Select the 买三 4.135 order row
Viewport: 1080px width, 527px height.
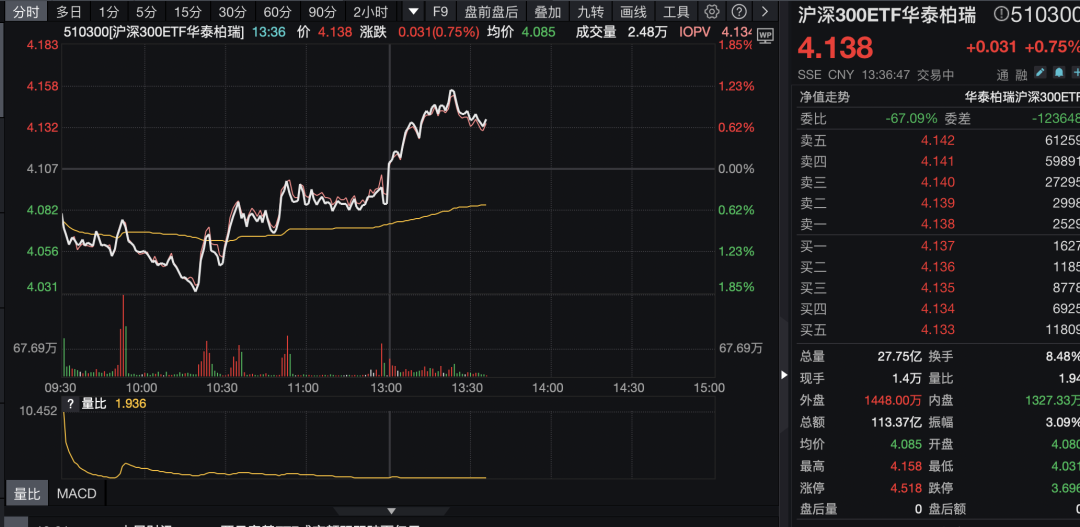click(x=939, y=288)
